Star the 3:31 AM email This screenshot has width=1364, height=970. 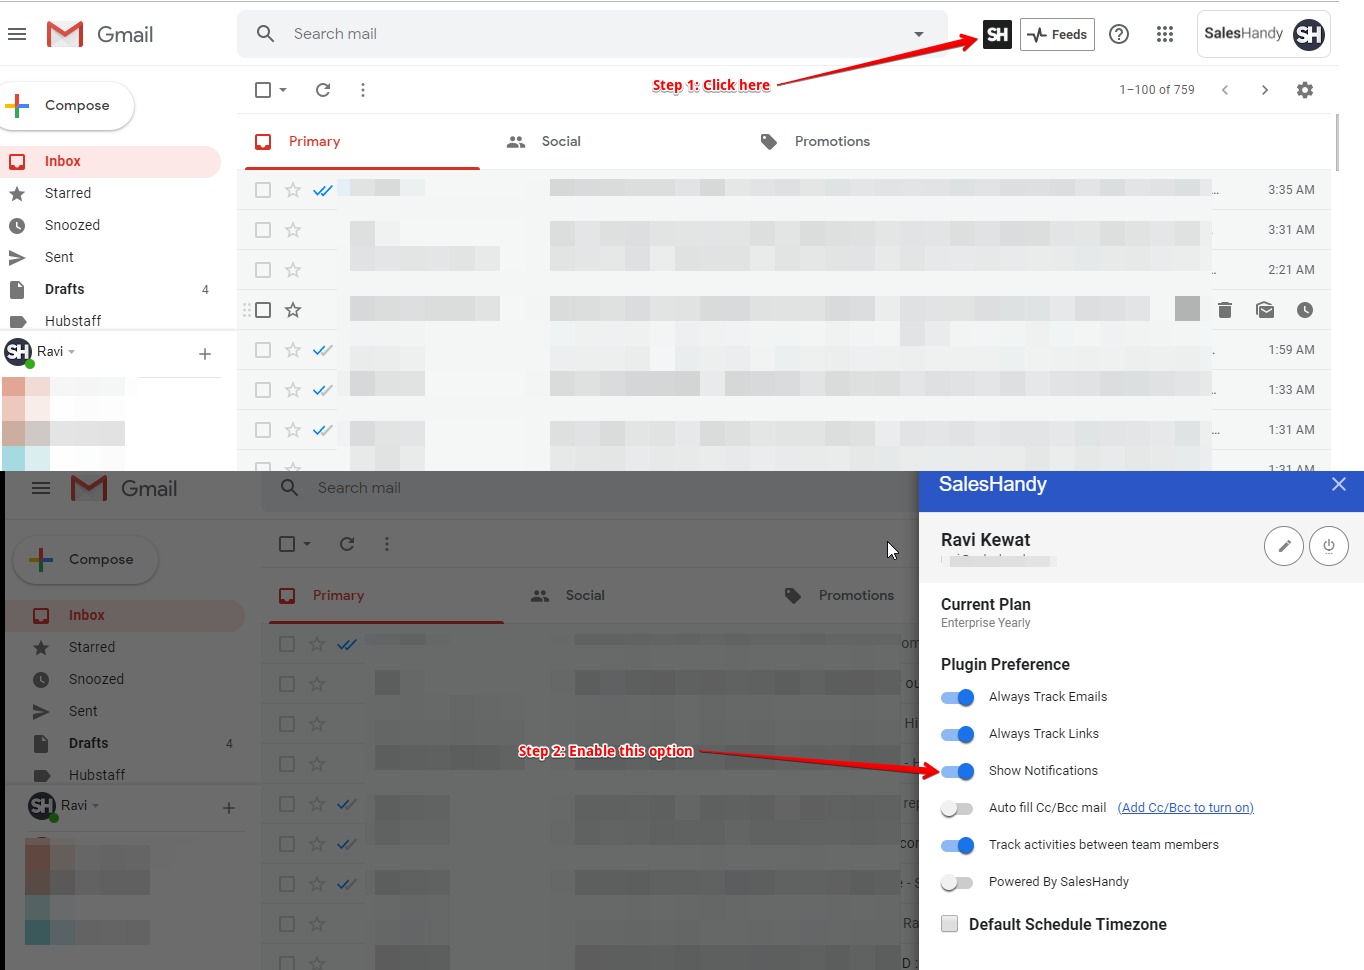click(293, 230)
